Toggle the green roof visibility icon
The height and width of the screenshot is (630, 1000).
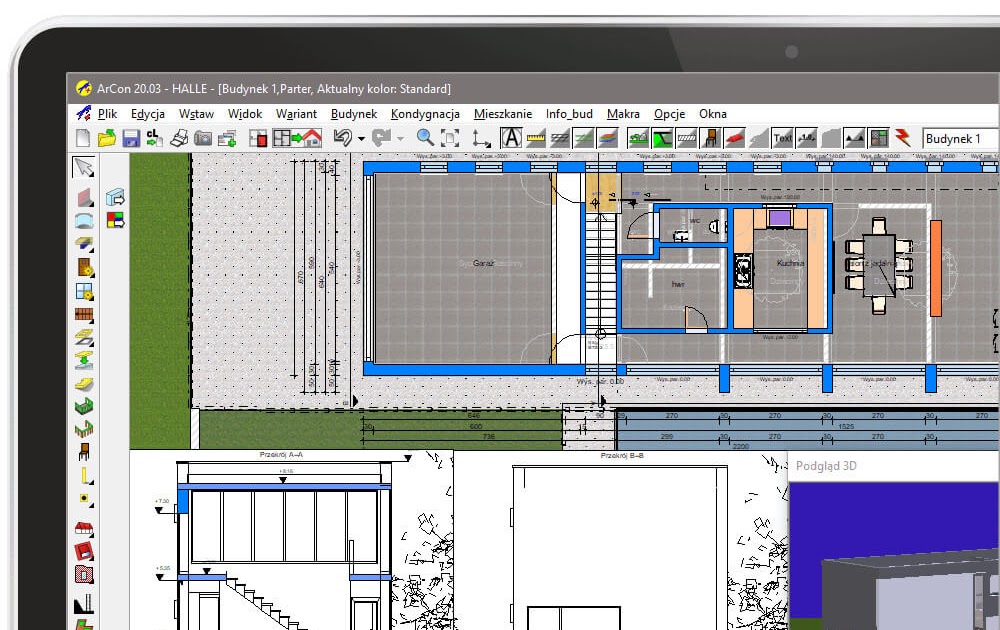663,138
